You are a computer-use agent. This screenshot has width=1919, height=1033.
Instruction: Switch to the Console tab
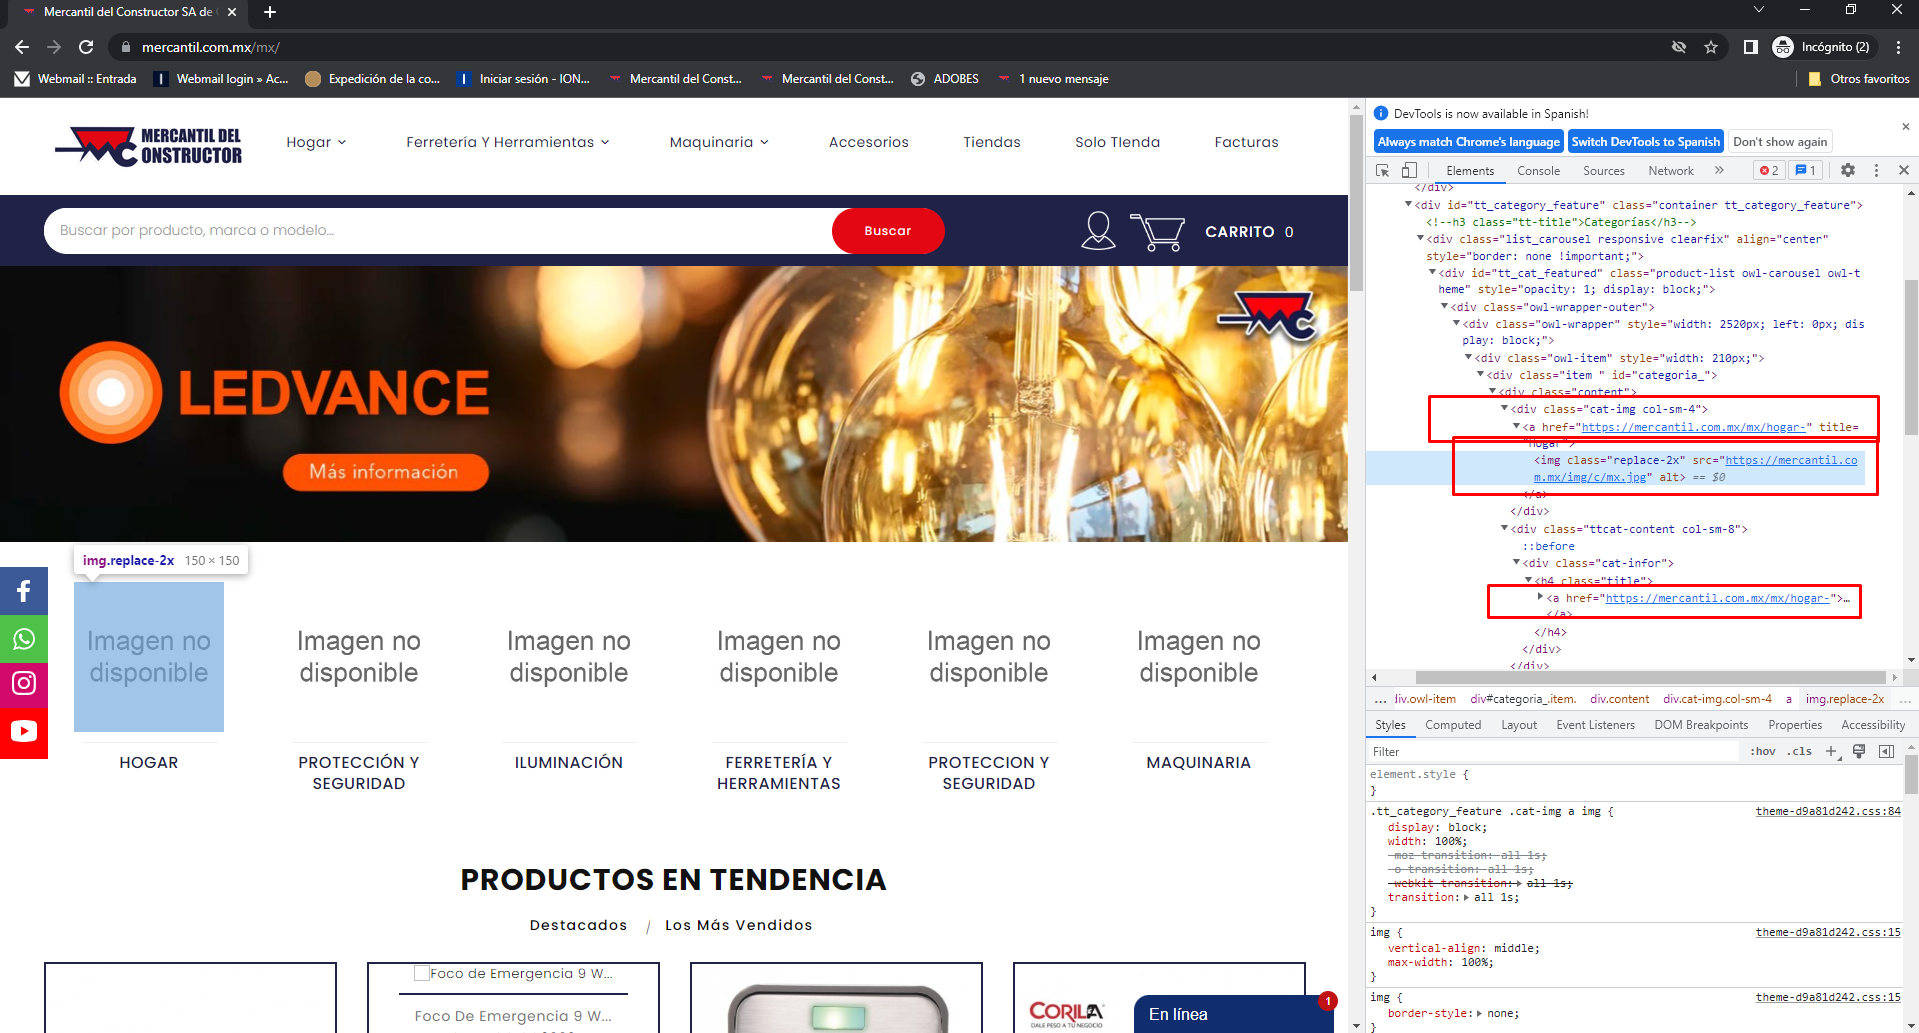tap(1538, 171)
